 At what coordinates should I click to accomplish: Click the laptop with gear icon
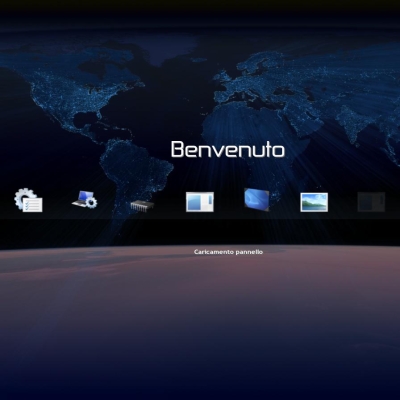[85, 199]
